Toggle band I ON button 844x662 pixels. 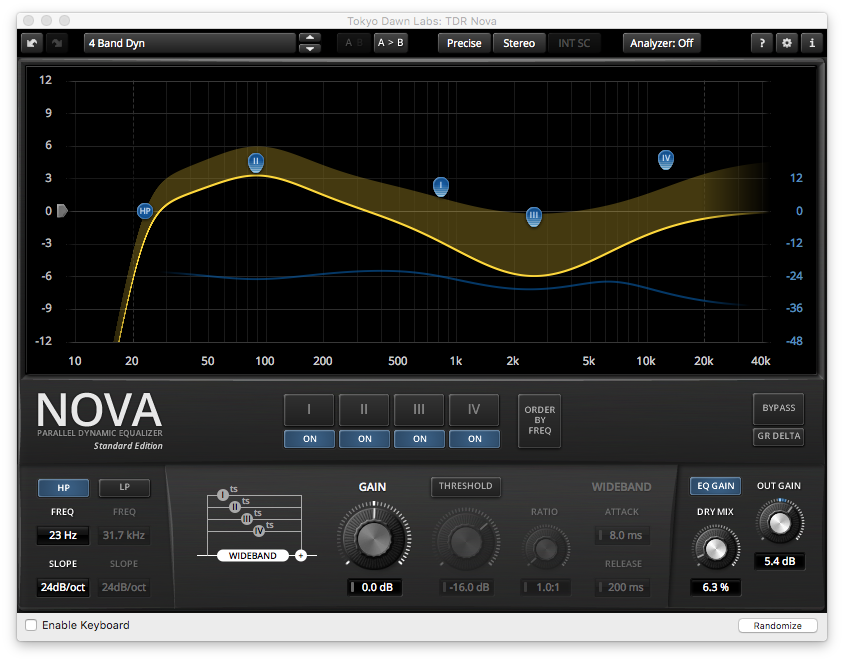click(x=310, y=439)
